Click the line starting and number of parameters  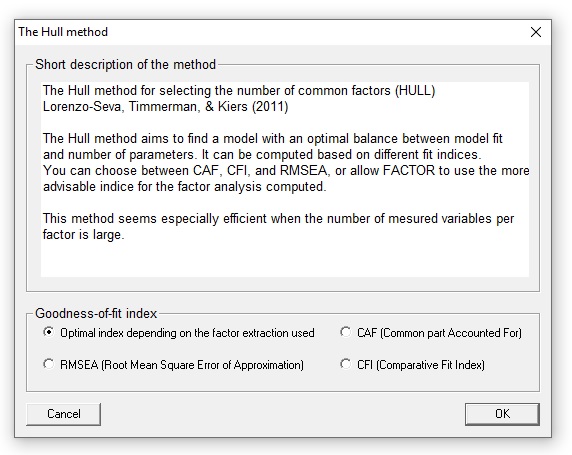(262, 155)
